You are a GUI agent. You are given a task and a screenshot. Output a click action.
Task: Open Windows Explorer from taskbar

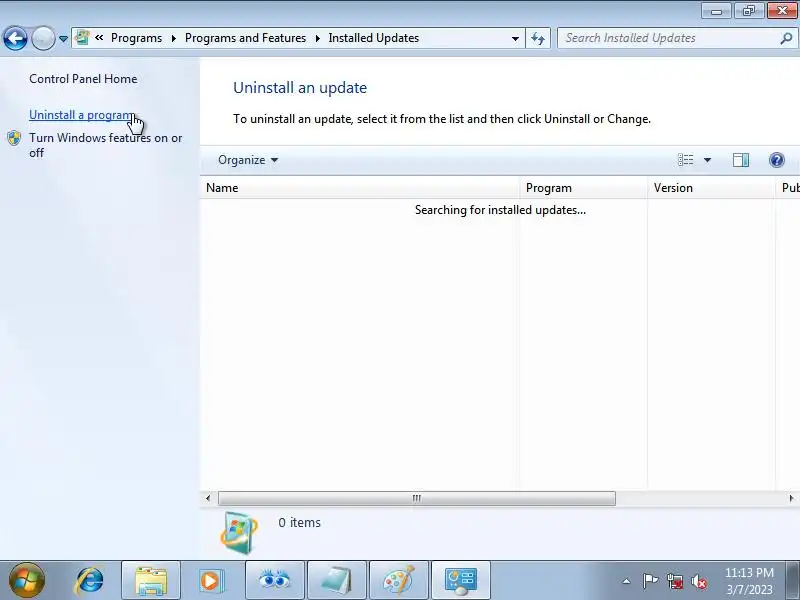click(x=151, y=580)
